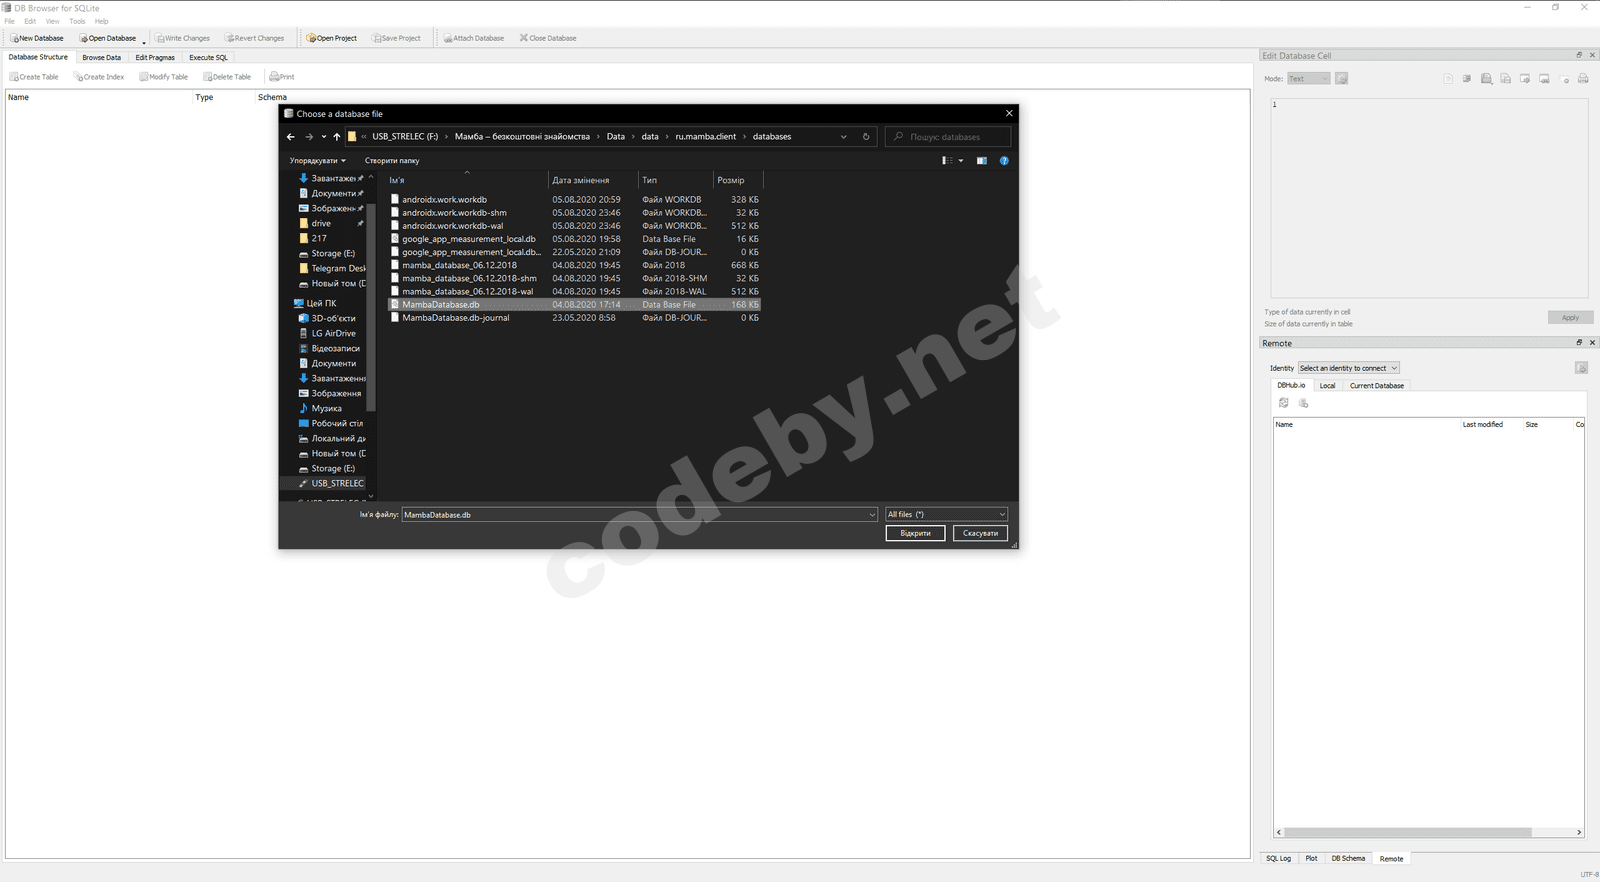Sort files by Тип column
The width and height of the screenshot is (1600, 882).
676,180
